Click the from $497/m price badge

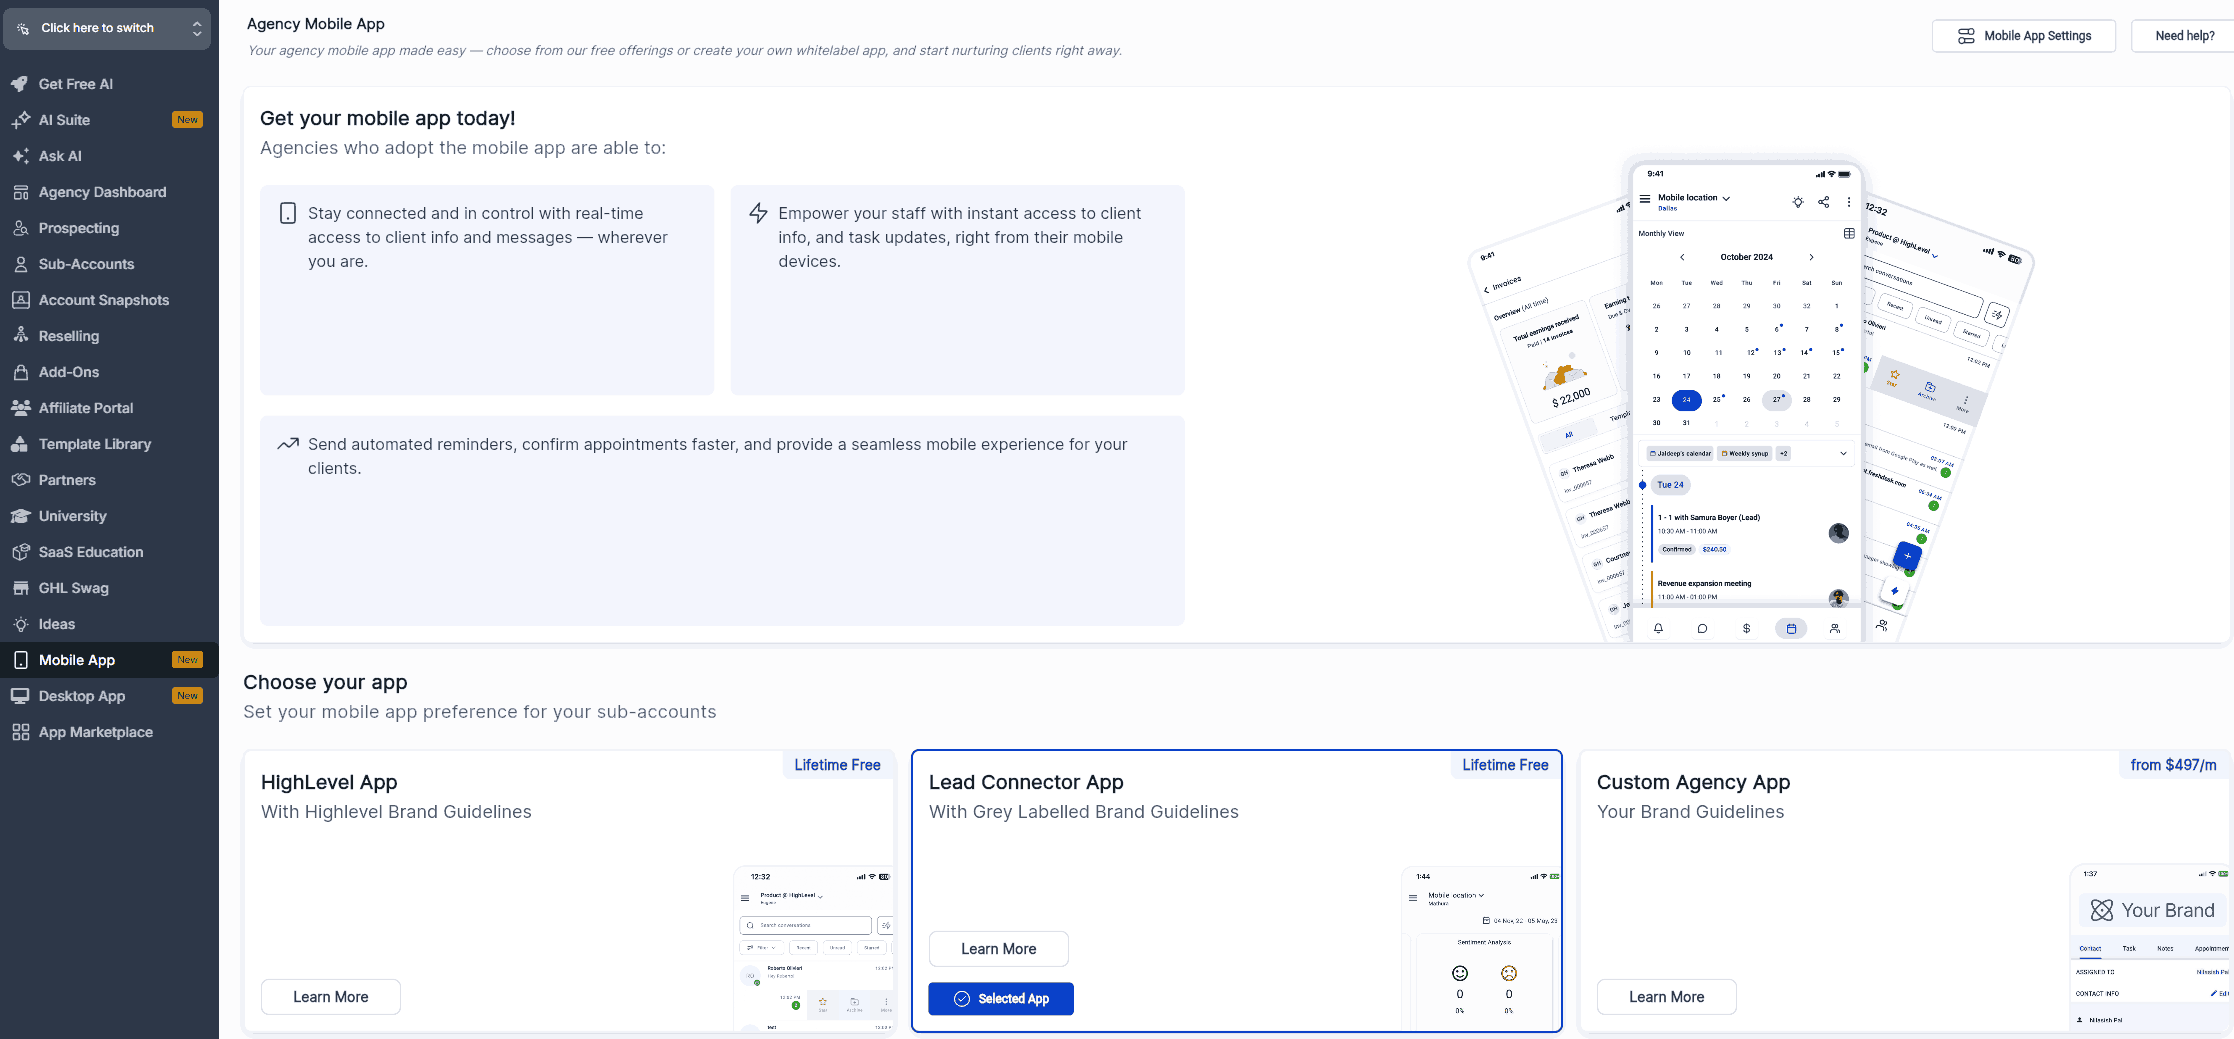coord(2173,765)
